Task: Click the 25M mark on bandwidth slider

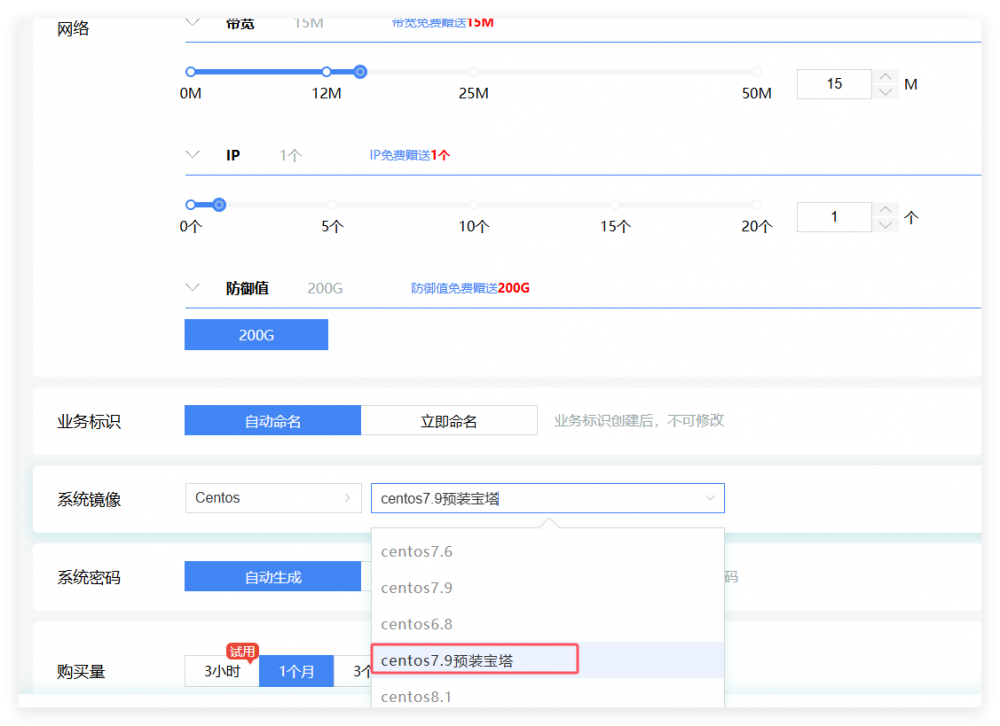Action: tap(473, 72)
